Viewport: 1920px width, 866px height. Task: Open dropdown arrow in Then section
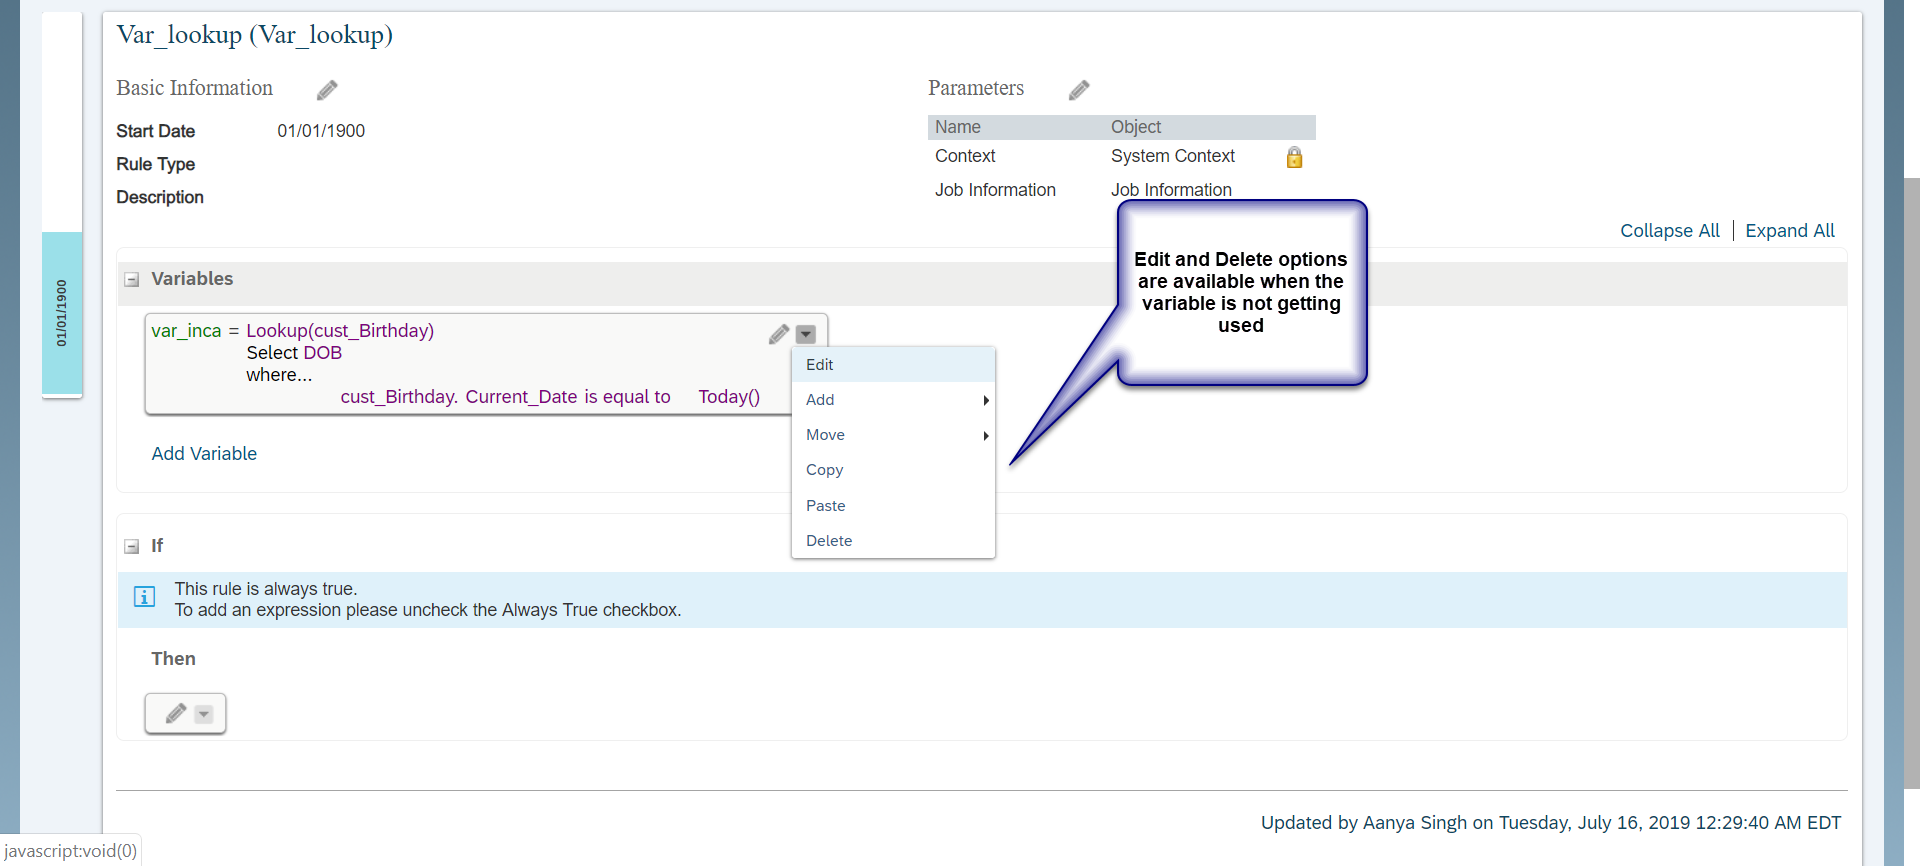(x=204, y=714)
